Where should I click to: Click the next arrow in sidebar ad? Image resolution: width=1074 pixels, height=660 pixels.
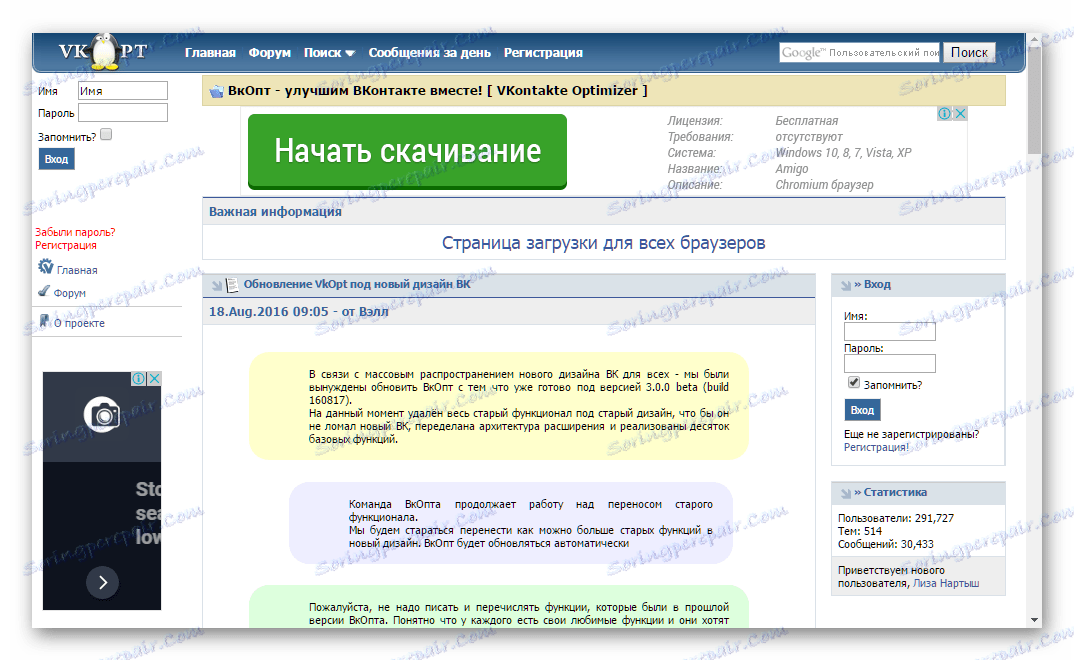[103, 583]
